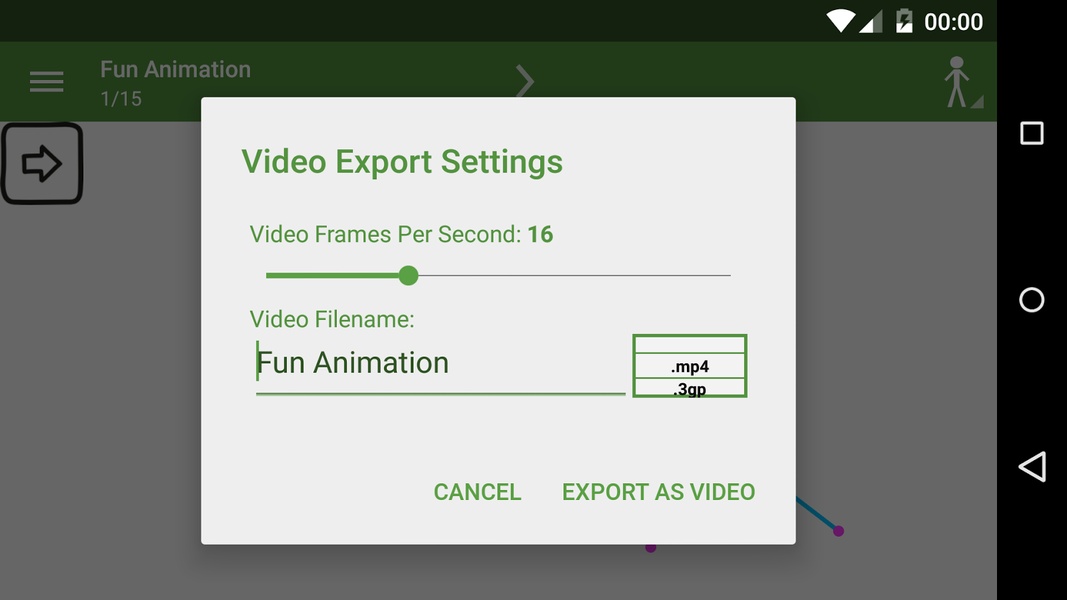Tap the frames per second value 16

click(x=540, y=234)
